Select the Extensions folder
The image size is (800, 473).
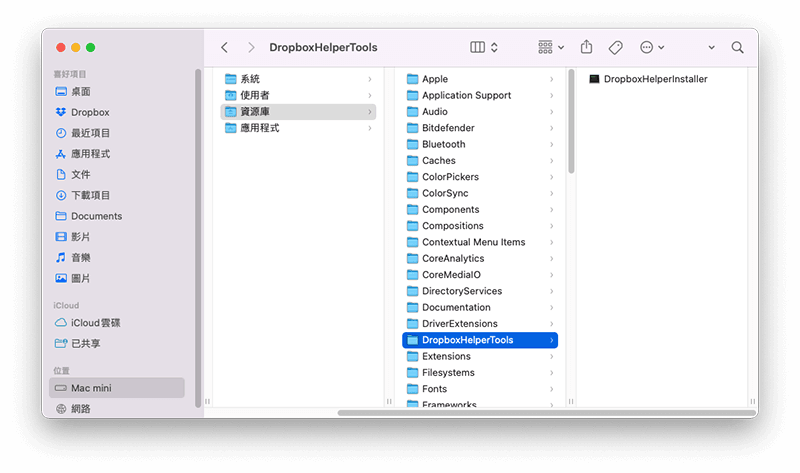[480, 357]
